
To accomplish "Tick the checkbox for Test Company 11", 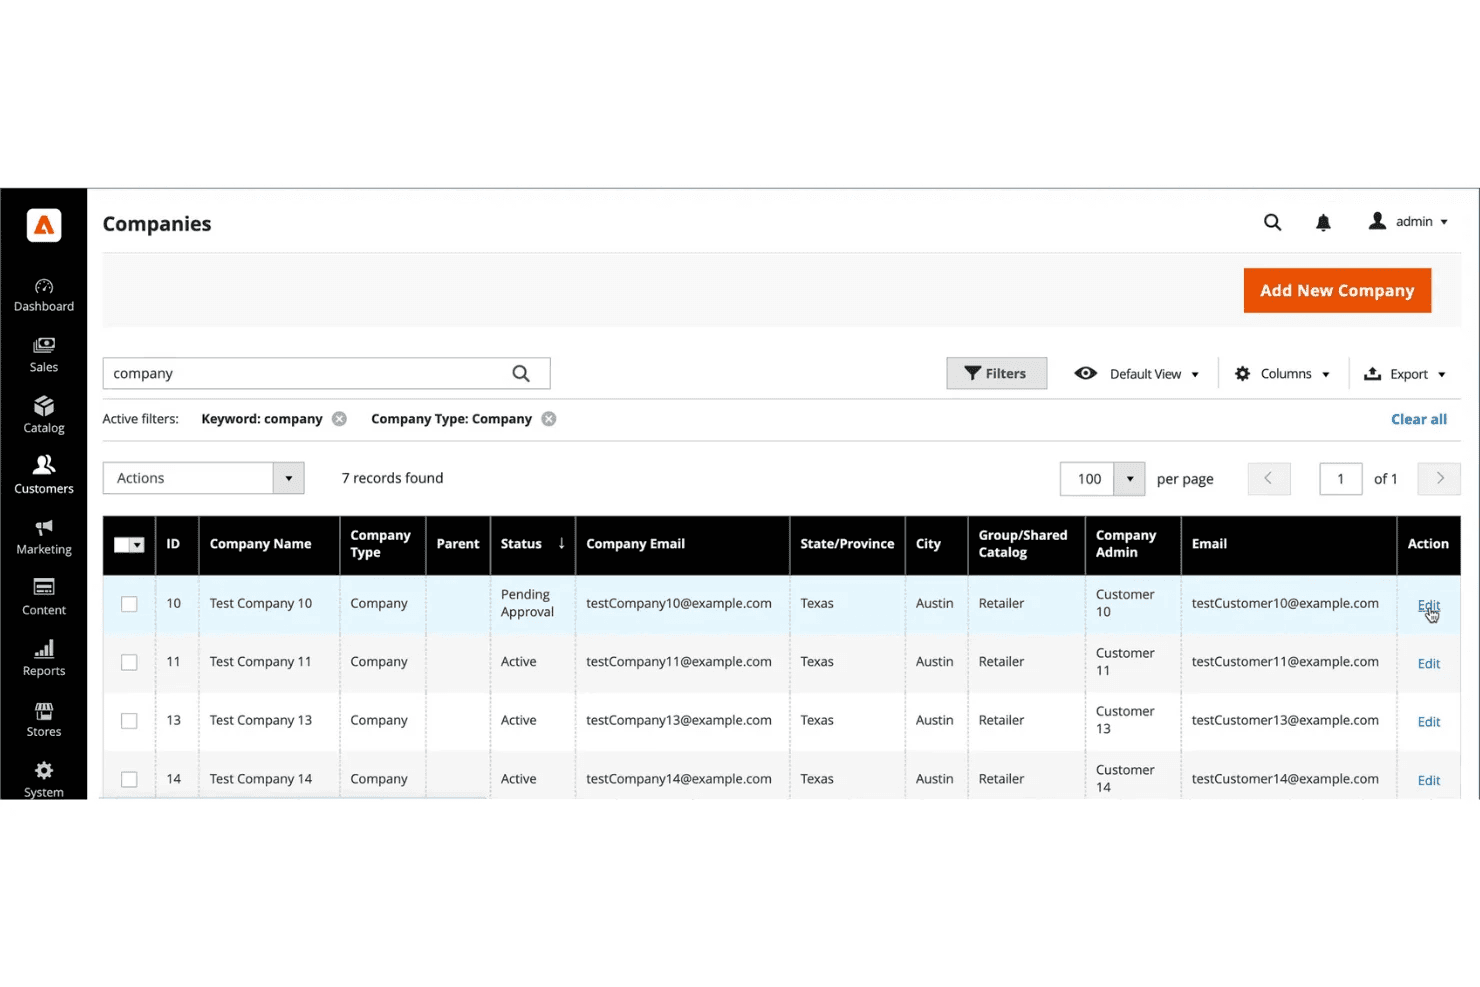I will [129, 662].
